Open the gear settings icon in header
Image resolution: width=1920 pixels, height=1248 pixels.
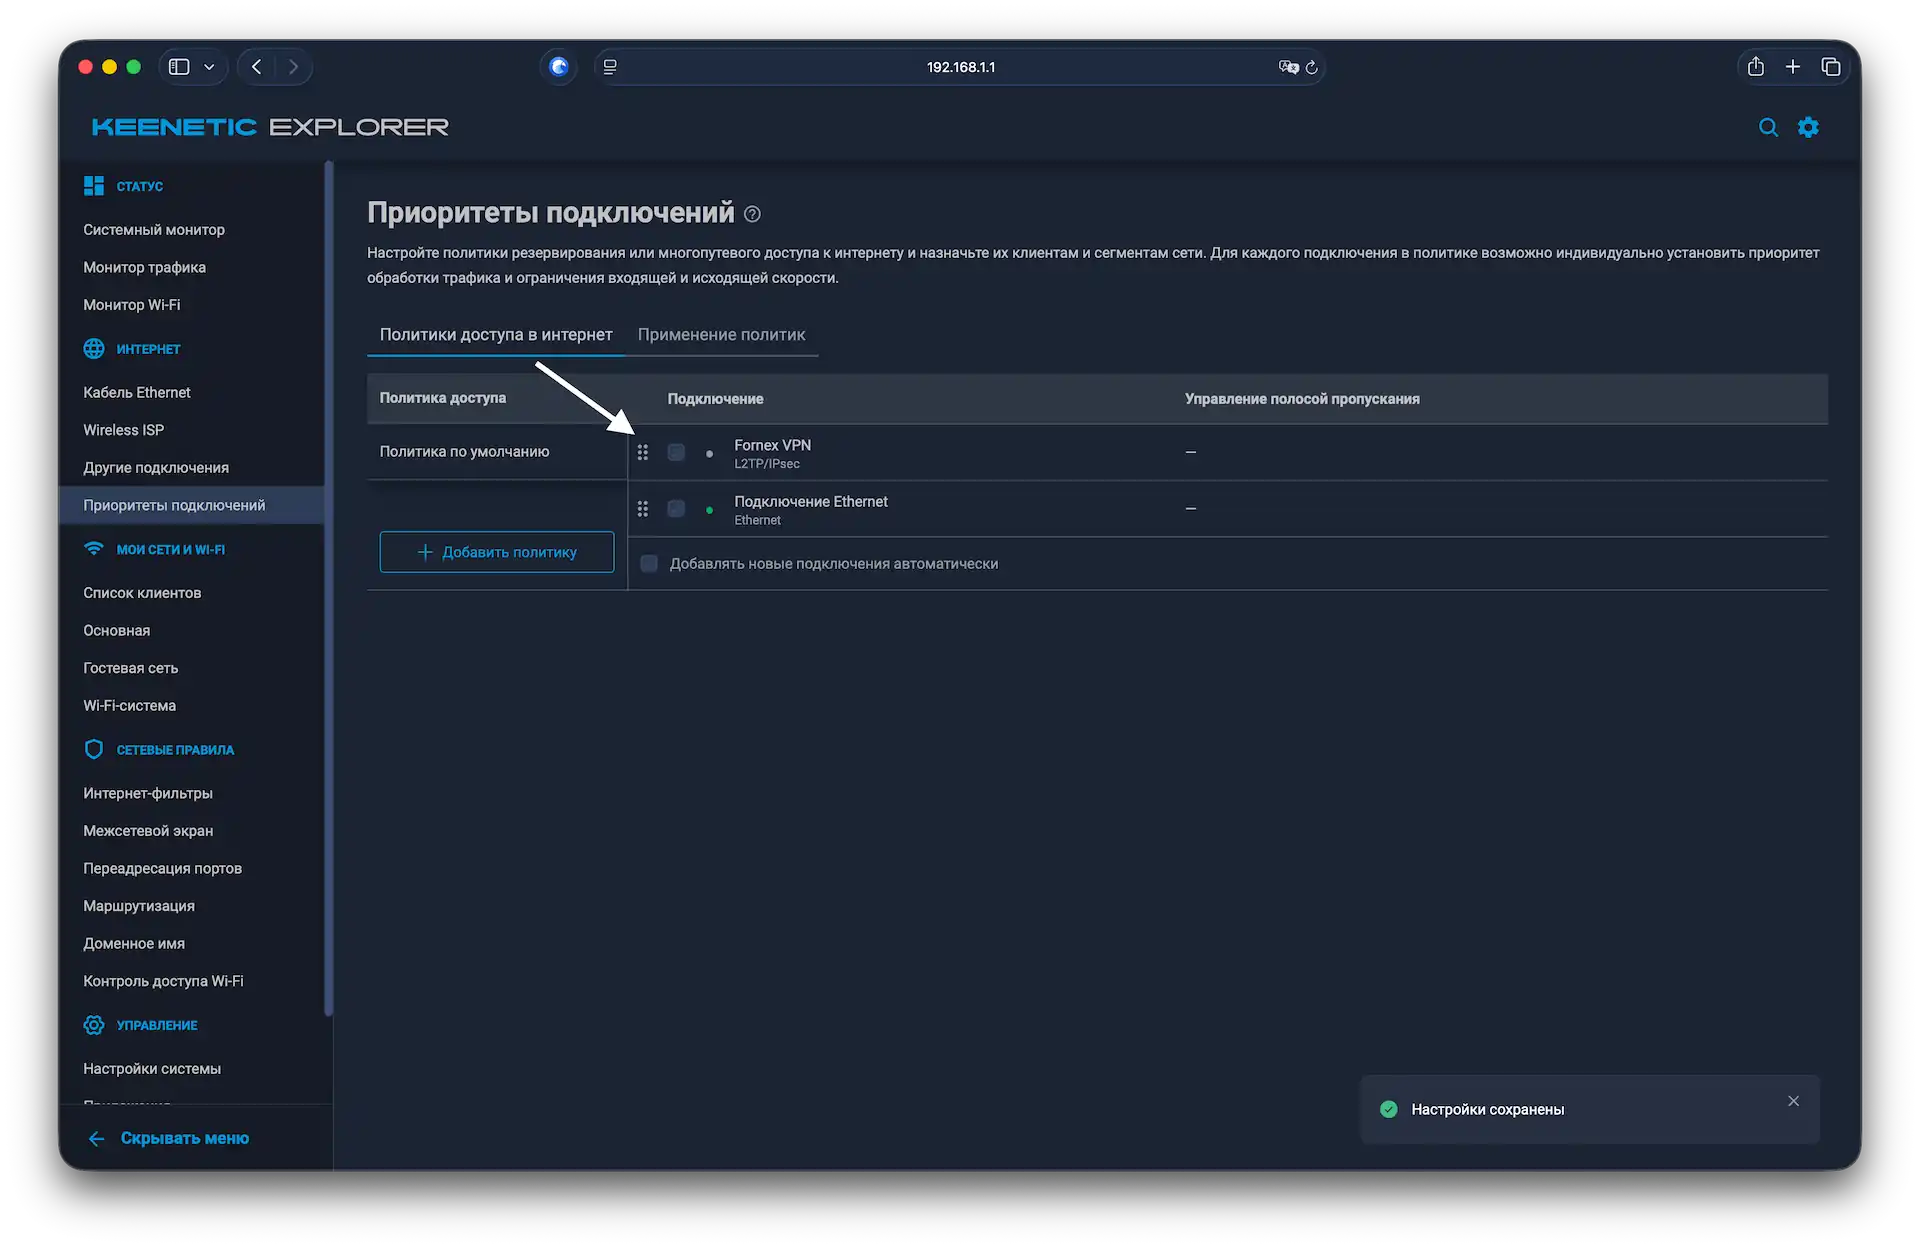coord(1808,127)
